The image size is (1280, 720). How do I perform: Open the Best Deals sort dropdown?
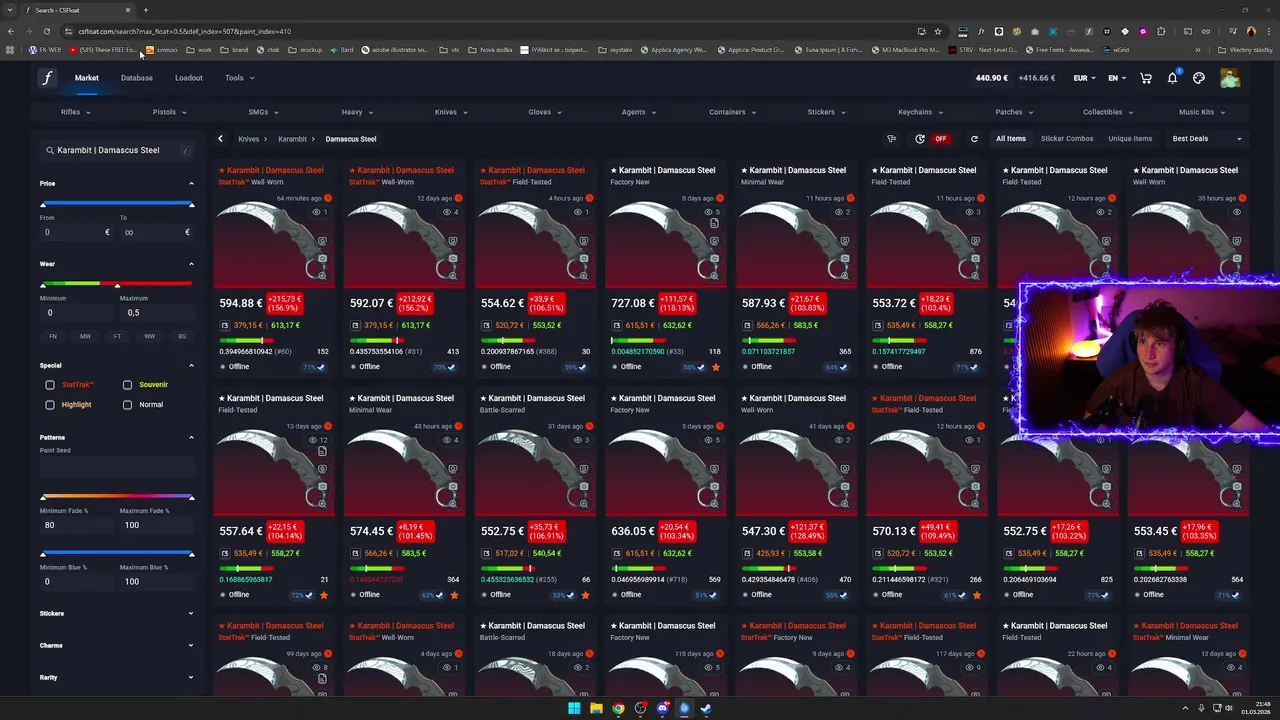(1207, 139)
